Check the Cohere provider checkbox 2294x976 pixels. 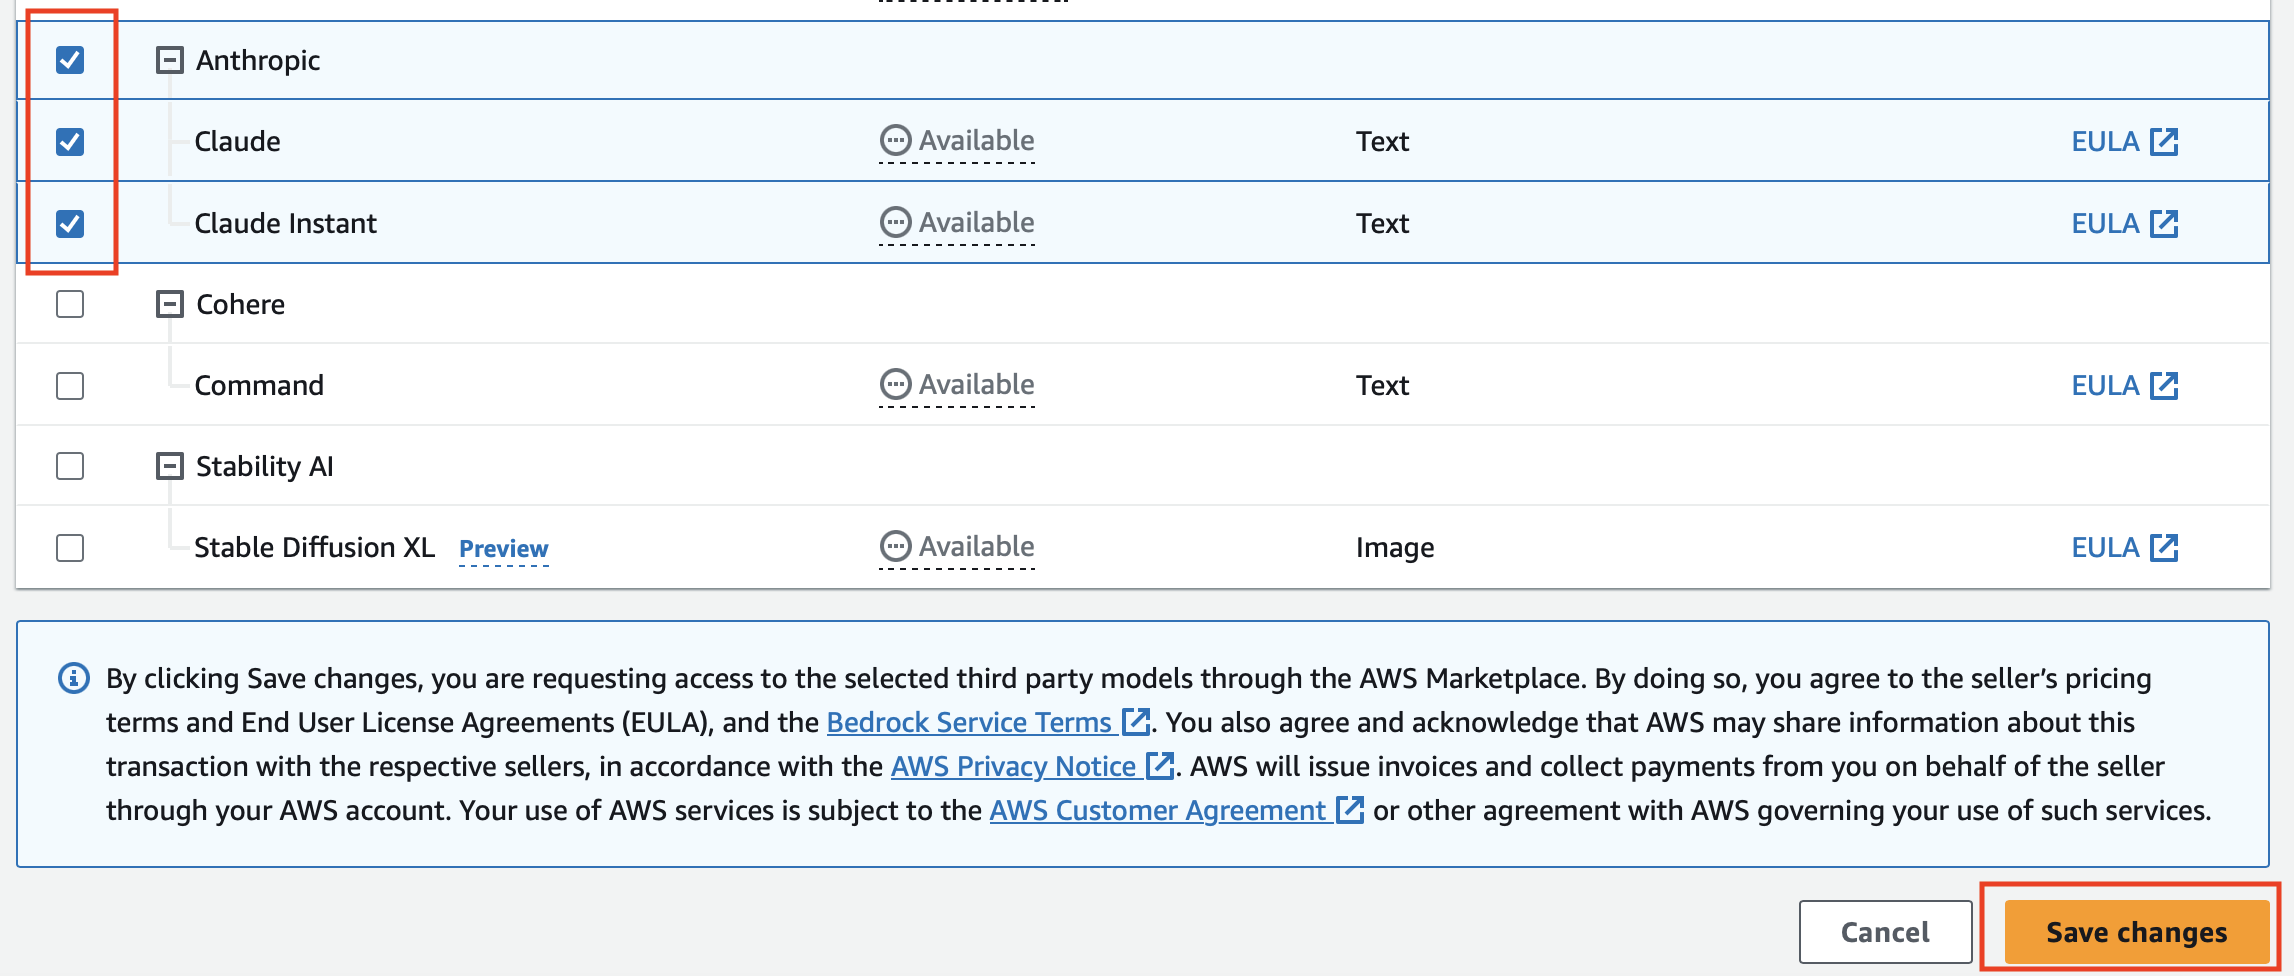point(70,304)
